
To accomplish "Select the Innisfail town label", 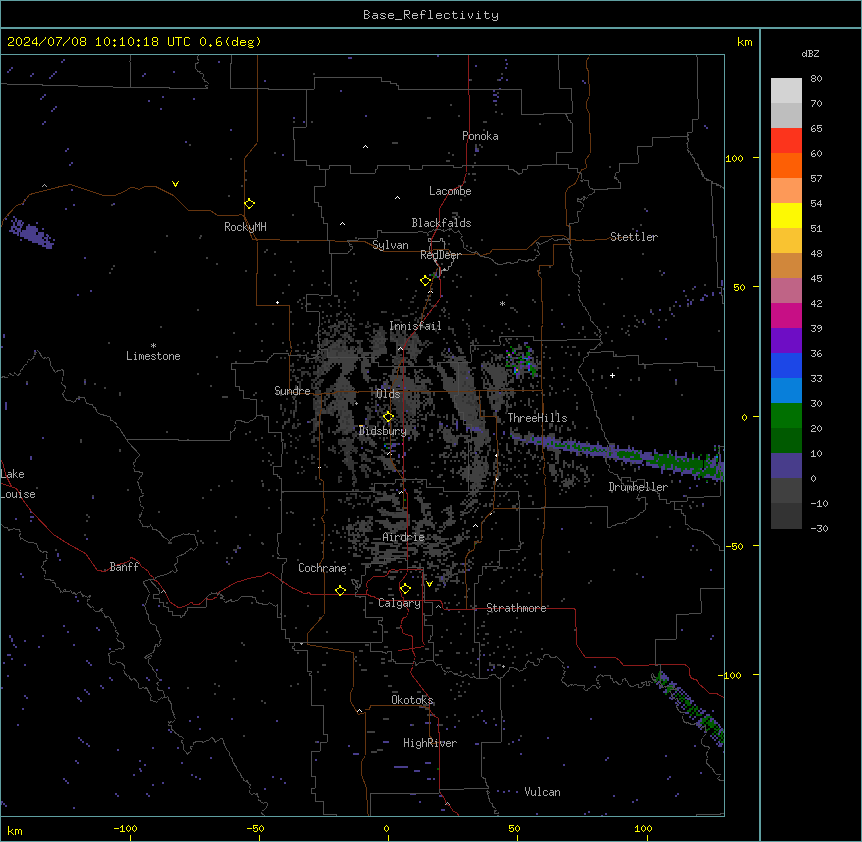I will [415, 326].
